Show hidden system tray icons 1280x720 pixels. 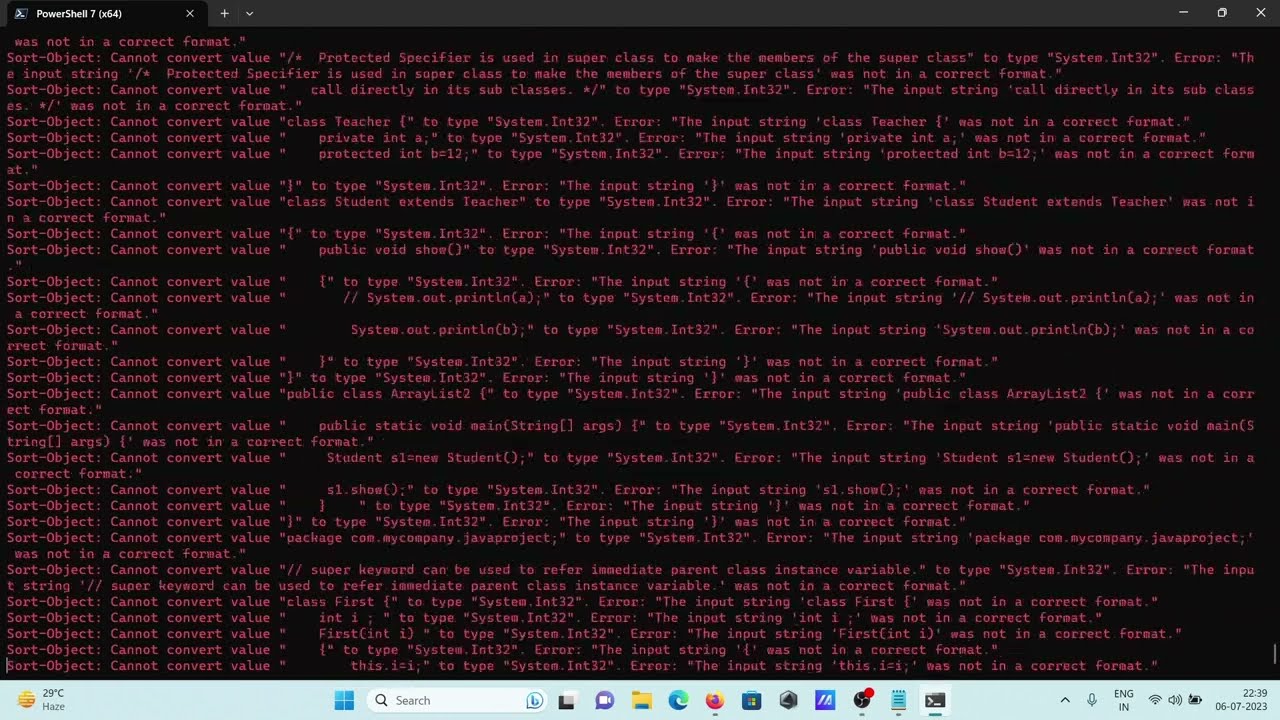[1064, 700]
